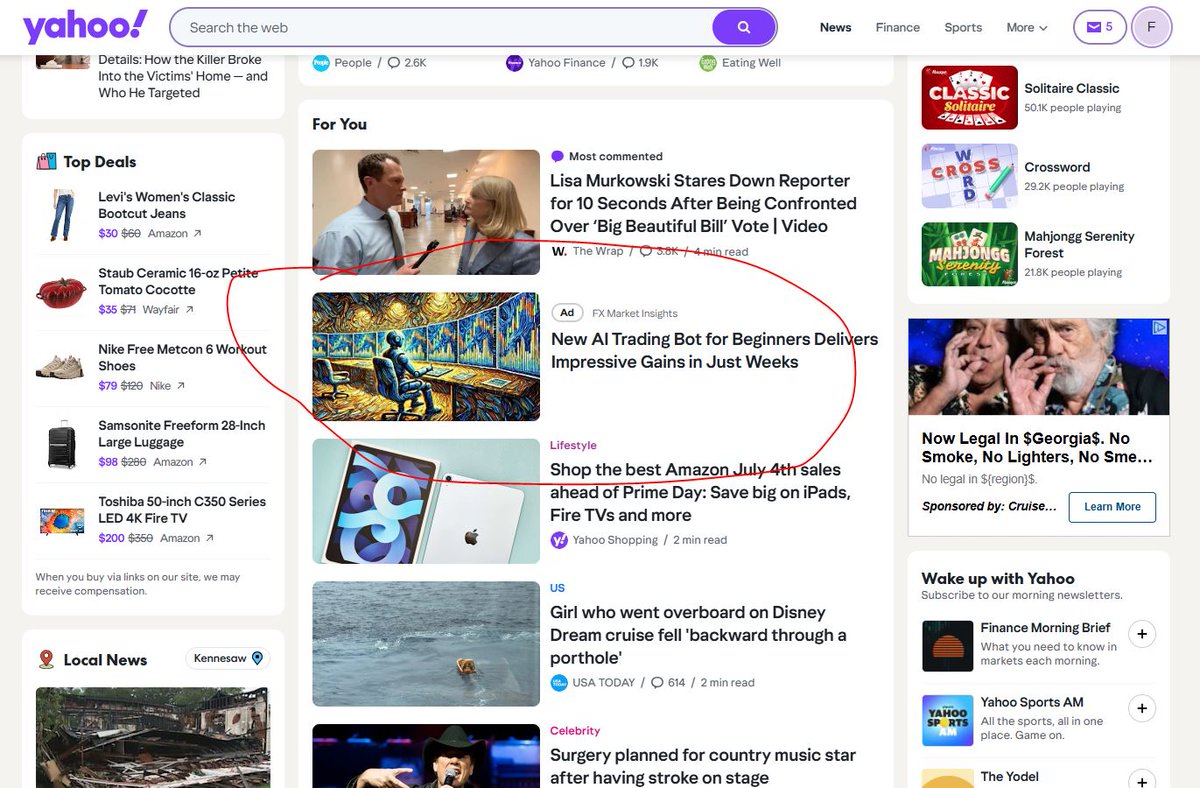Viewport: 1200px width, 788px height.
Task: Open the profile avatar with letter F
Action: tap(1151, 27)
